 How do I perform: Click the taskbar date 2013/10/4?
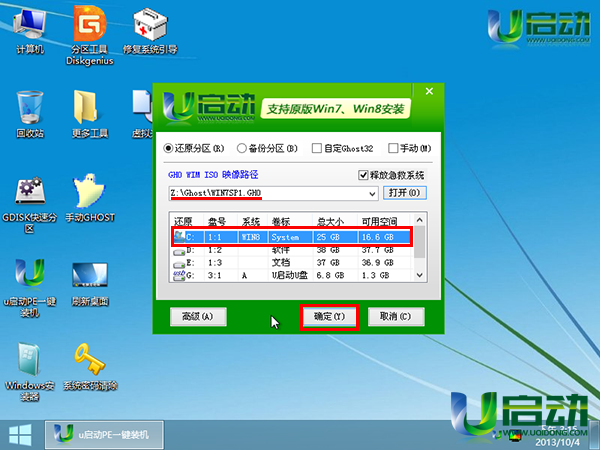[x=558, y=442]
